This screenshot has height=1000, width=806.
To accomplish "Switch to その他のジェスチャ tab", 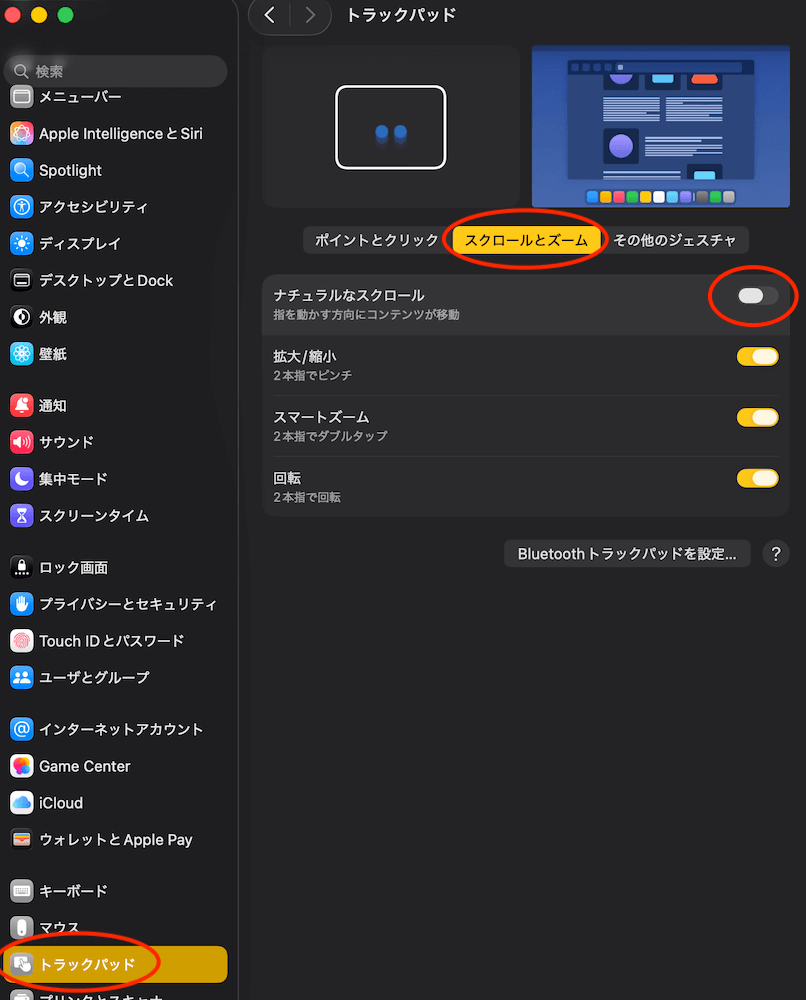I will (674, 240).
